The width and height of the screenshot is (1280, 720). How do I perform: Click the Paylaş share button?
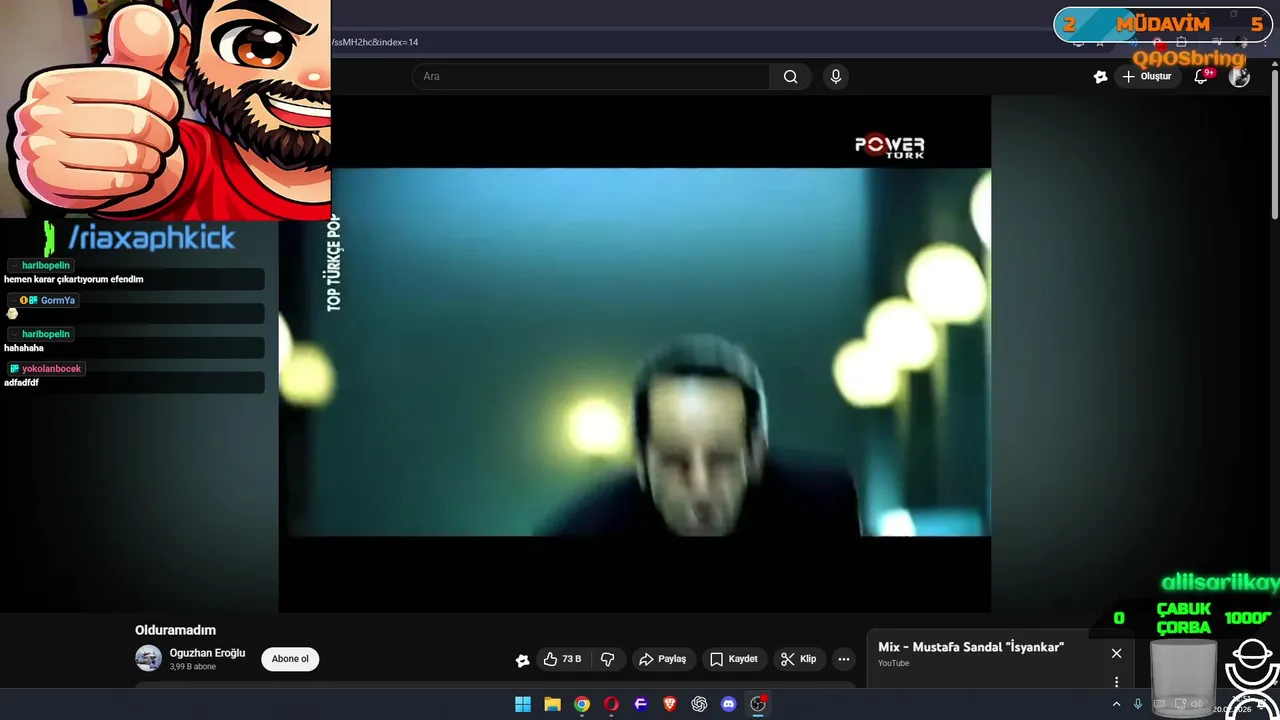[662, 659]
